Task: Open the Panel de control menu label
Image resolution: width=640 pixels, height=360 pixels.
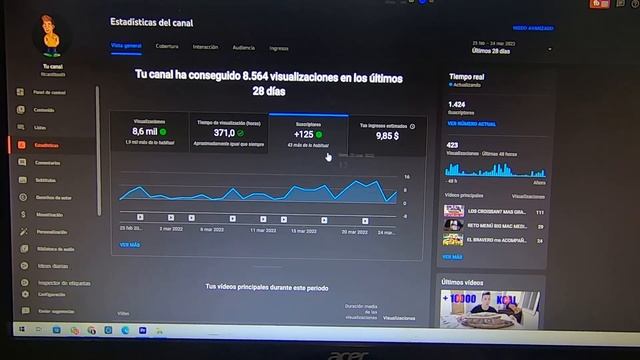Action: click(49, 93)
